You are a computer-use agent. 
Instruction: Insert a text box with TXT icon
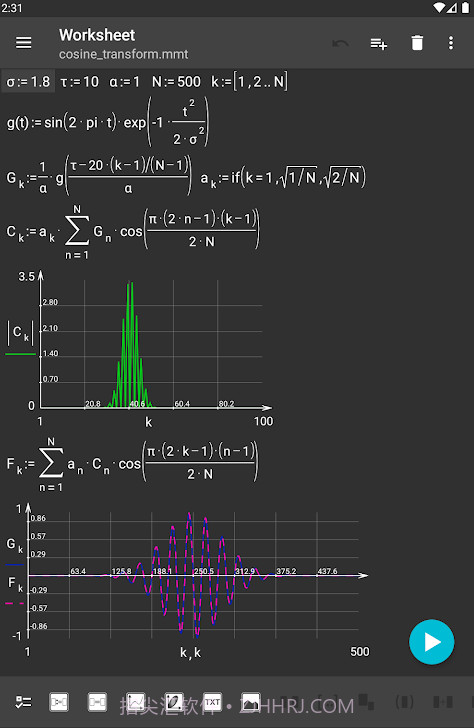click(213, 702)
